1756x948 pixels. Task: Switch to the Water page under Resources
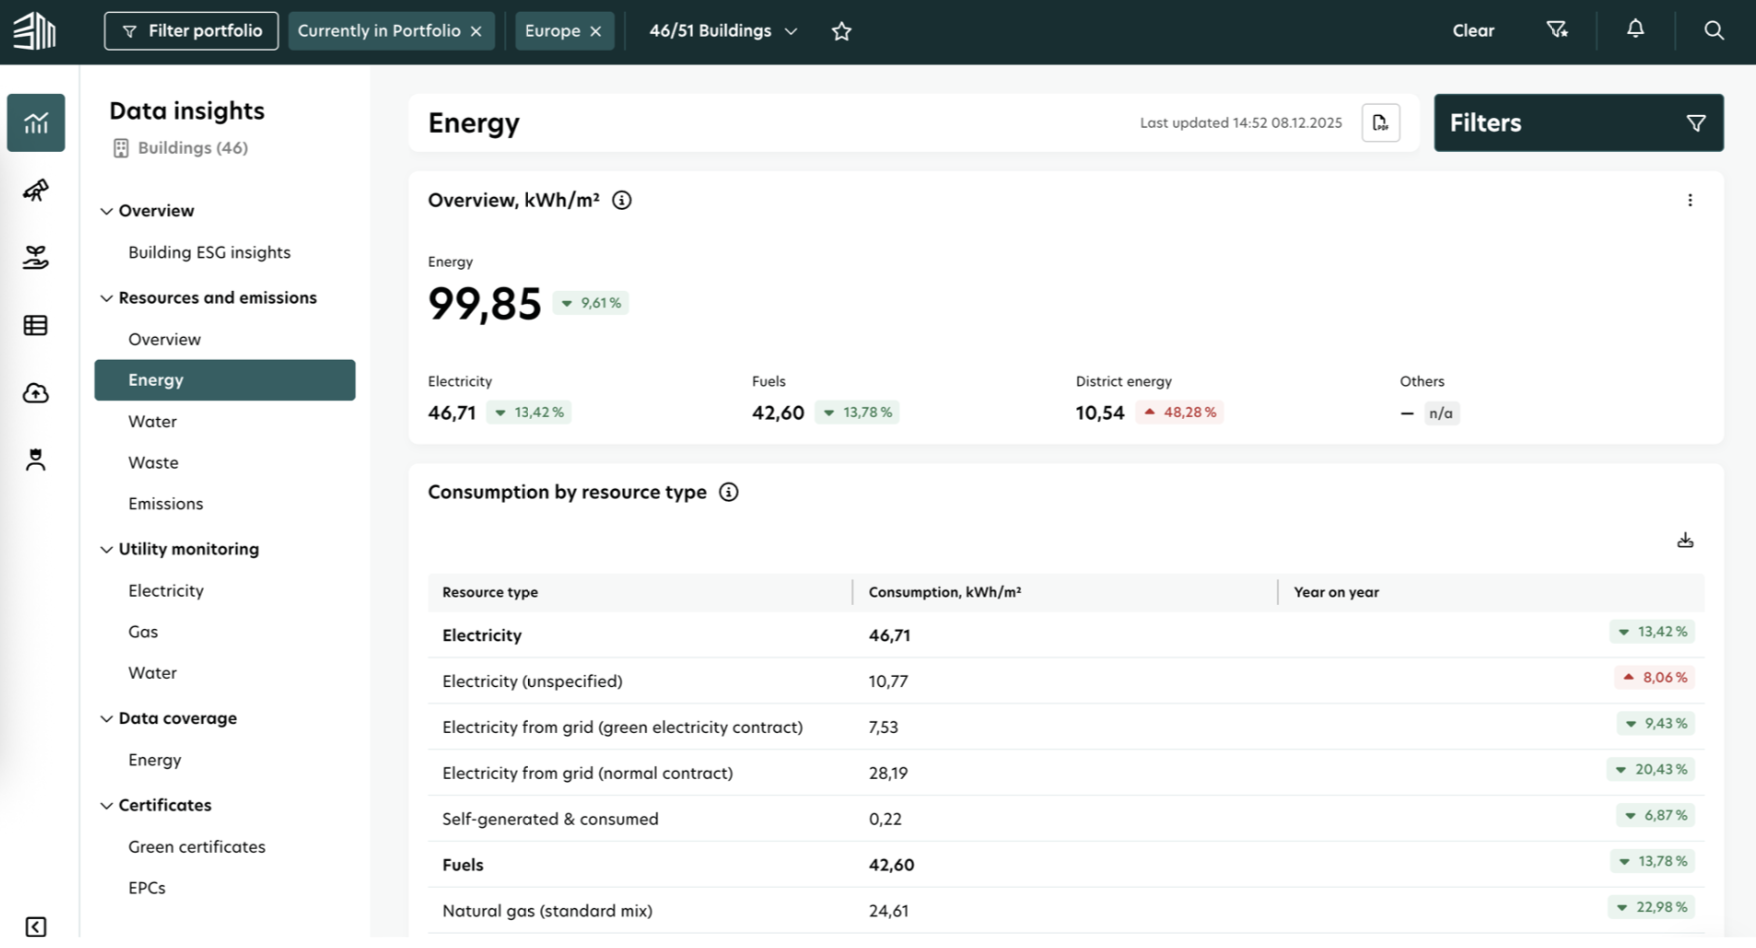point(152,421)
